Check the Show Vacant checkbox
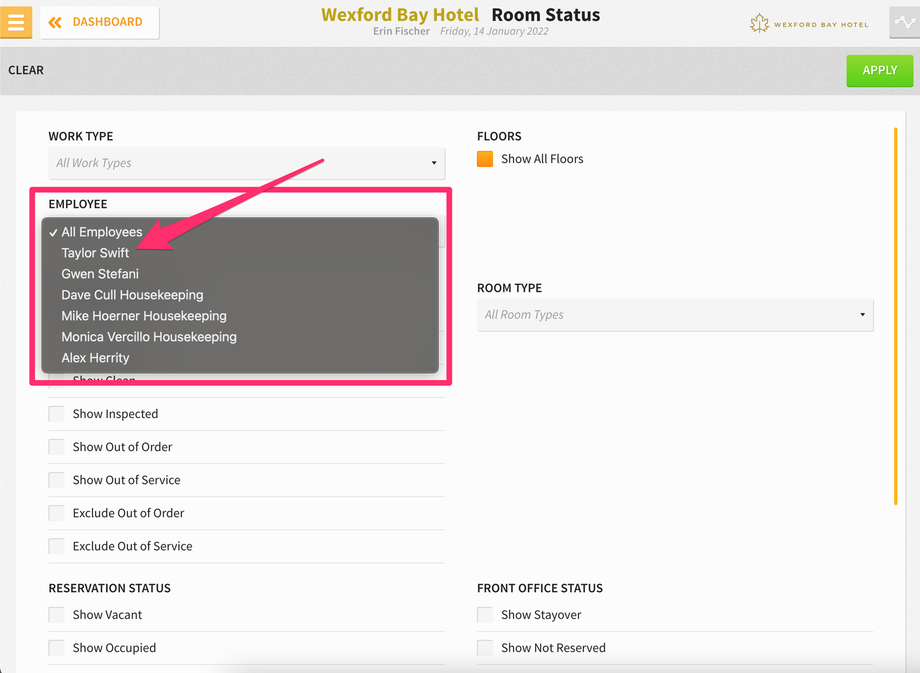Viewport: 920px width, 673px height. 56,615
